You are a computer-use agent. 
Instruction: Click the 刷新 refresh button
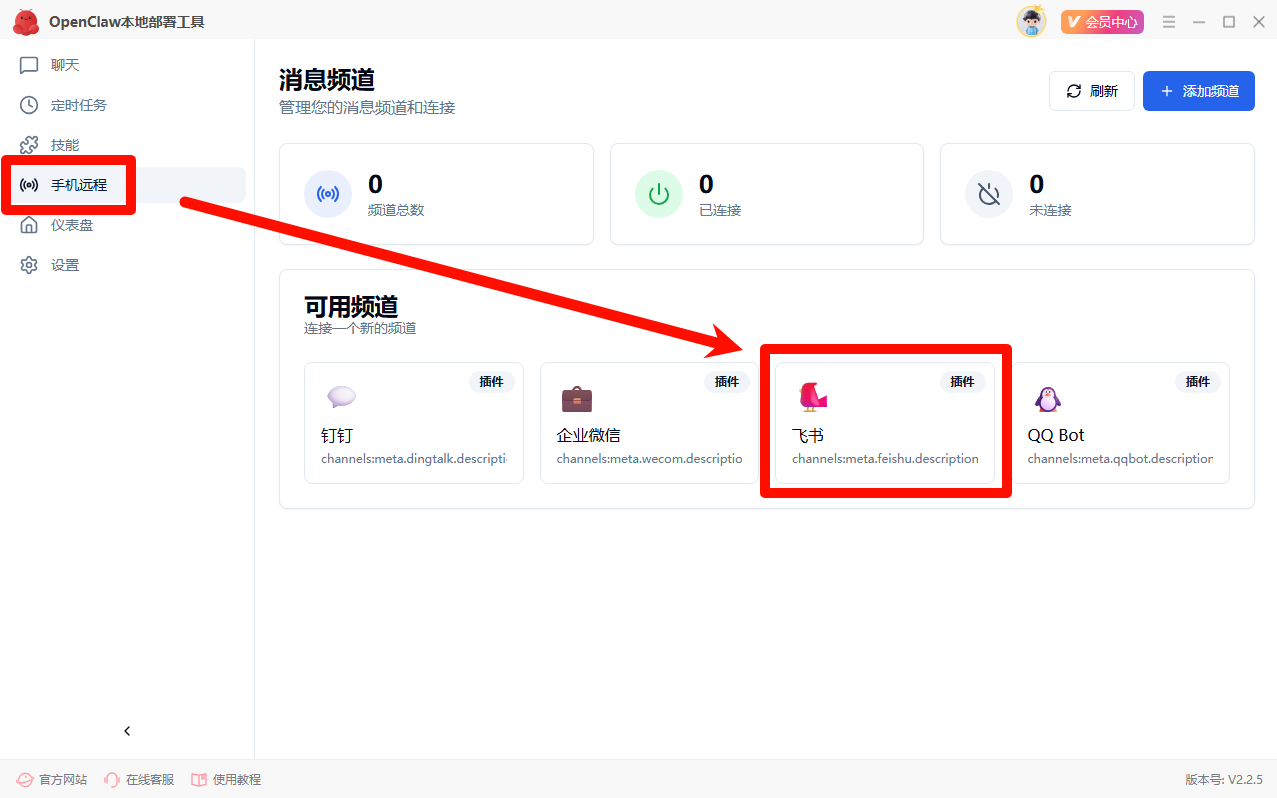pos(1091,91)
